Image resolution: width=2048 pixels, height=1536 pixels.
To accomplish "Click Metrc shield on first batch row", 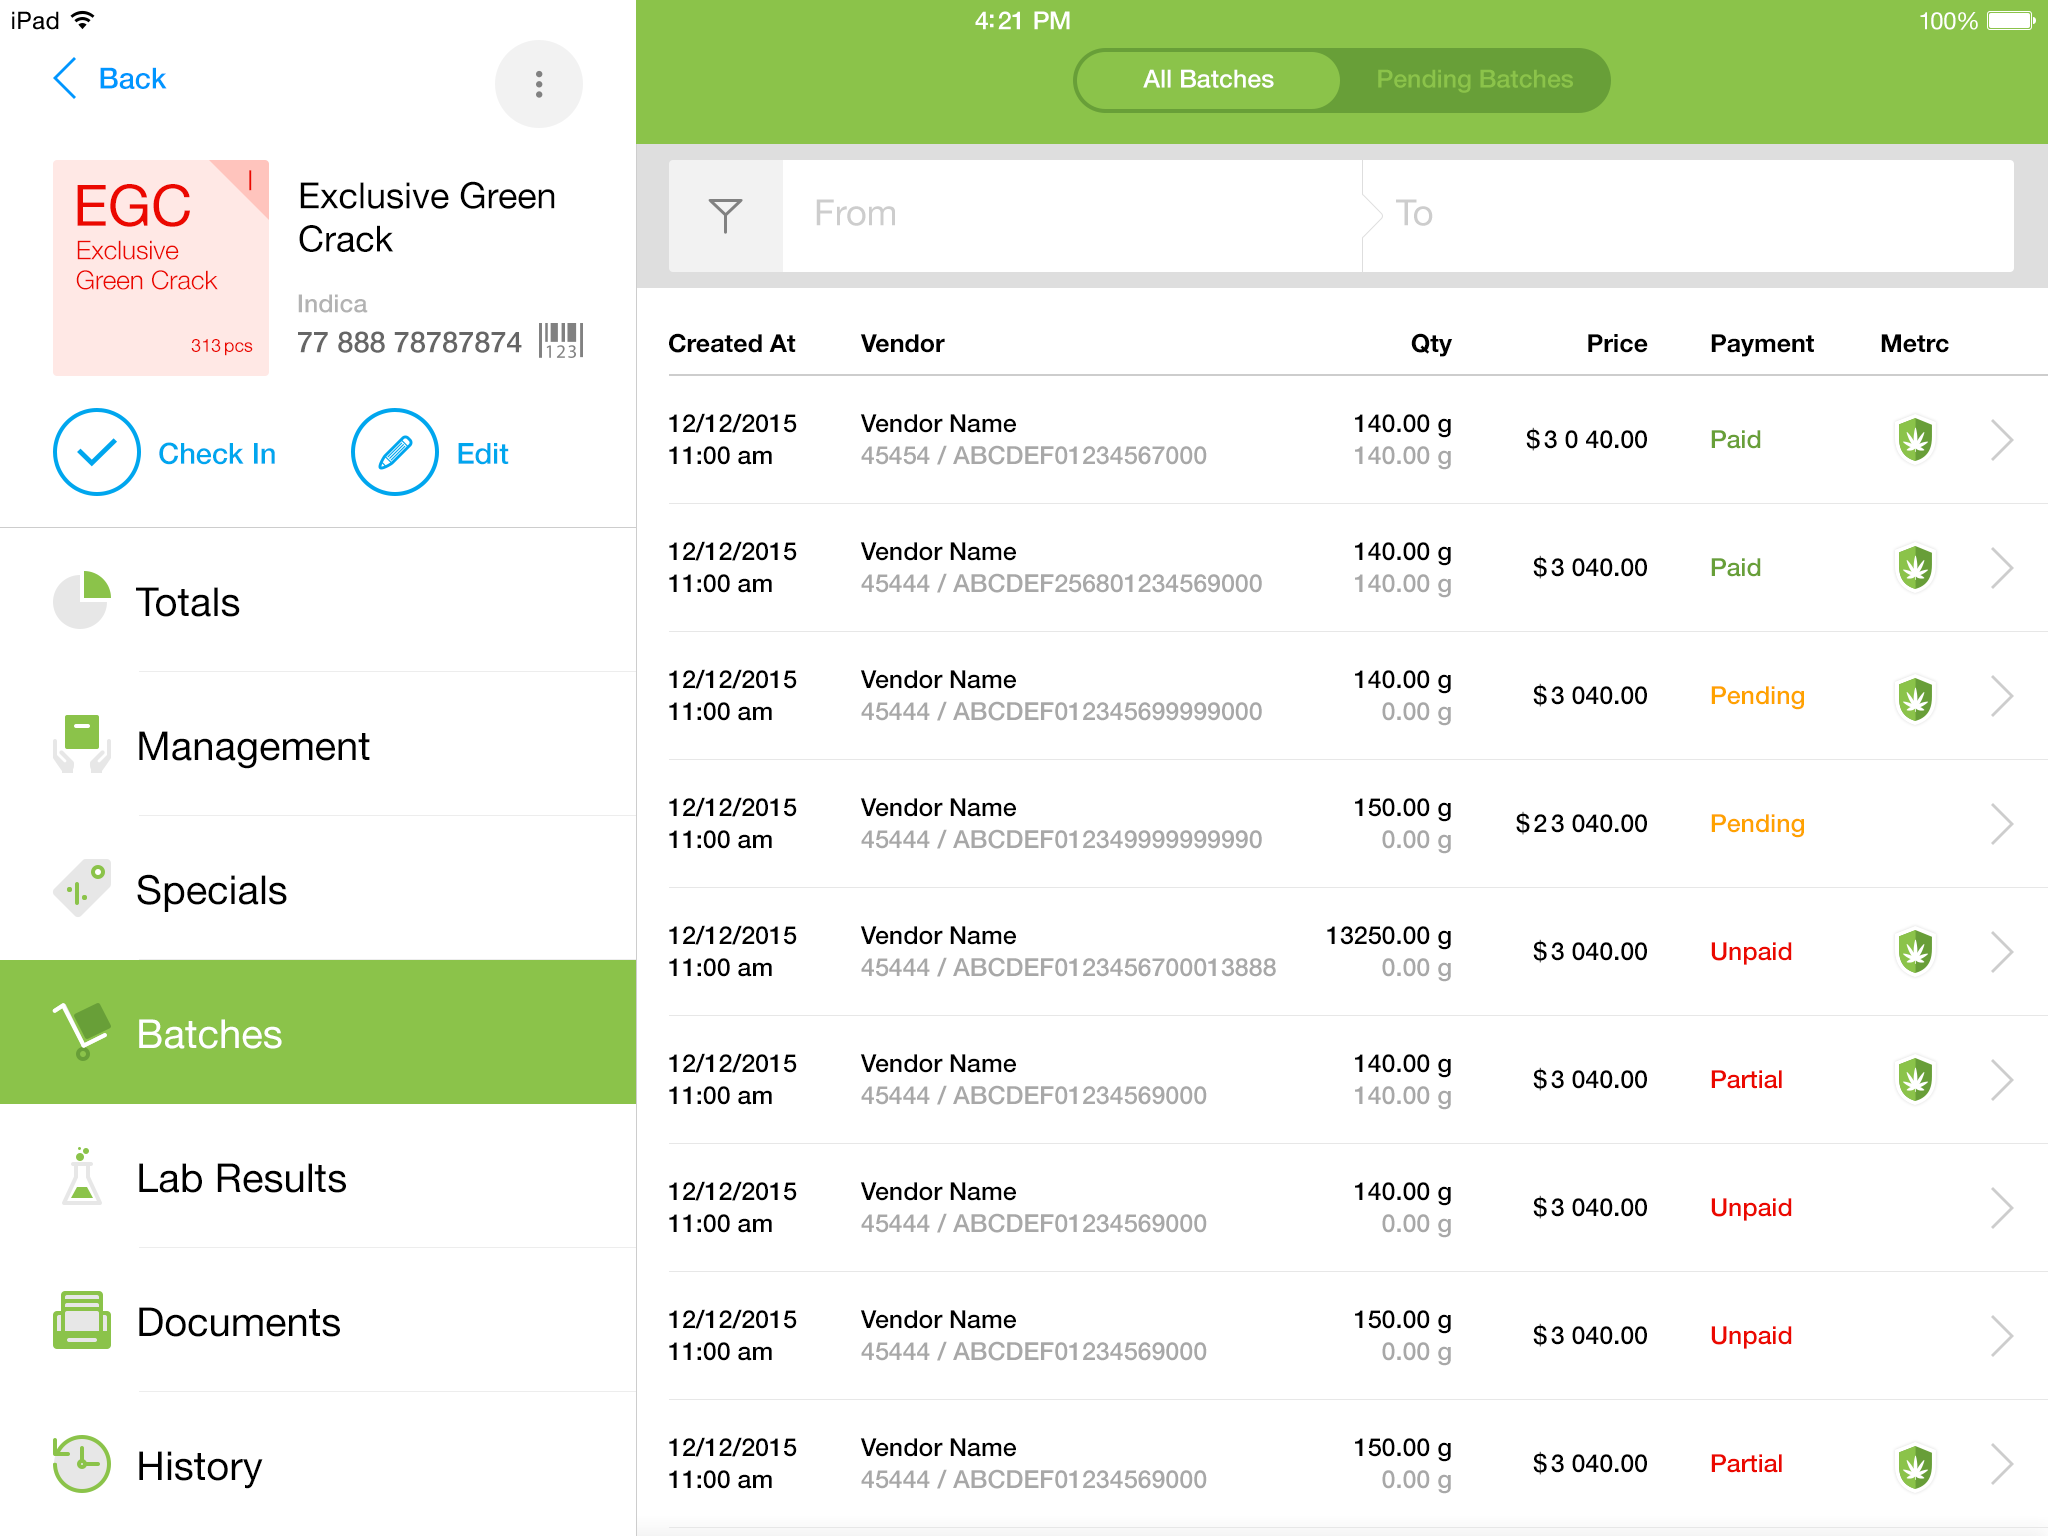I will click(x=1915, y=439).
